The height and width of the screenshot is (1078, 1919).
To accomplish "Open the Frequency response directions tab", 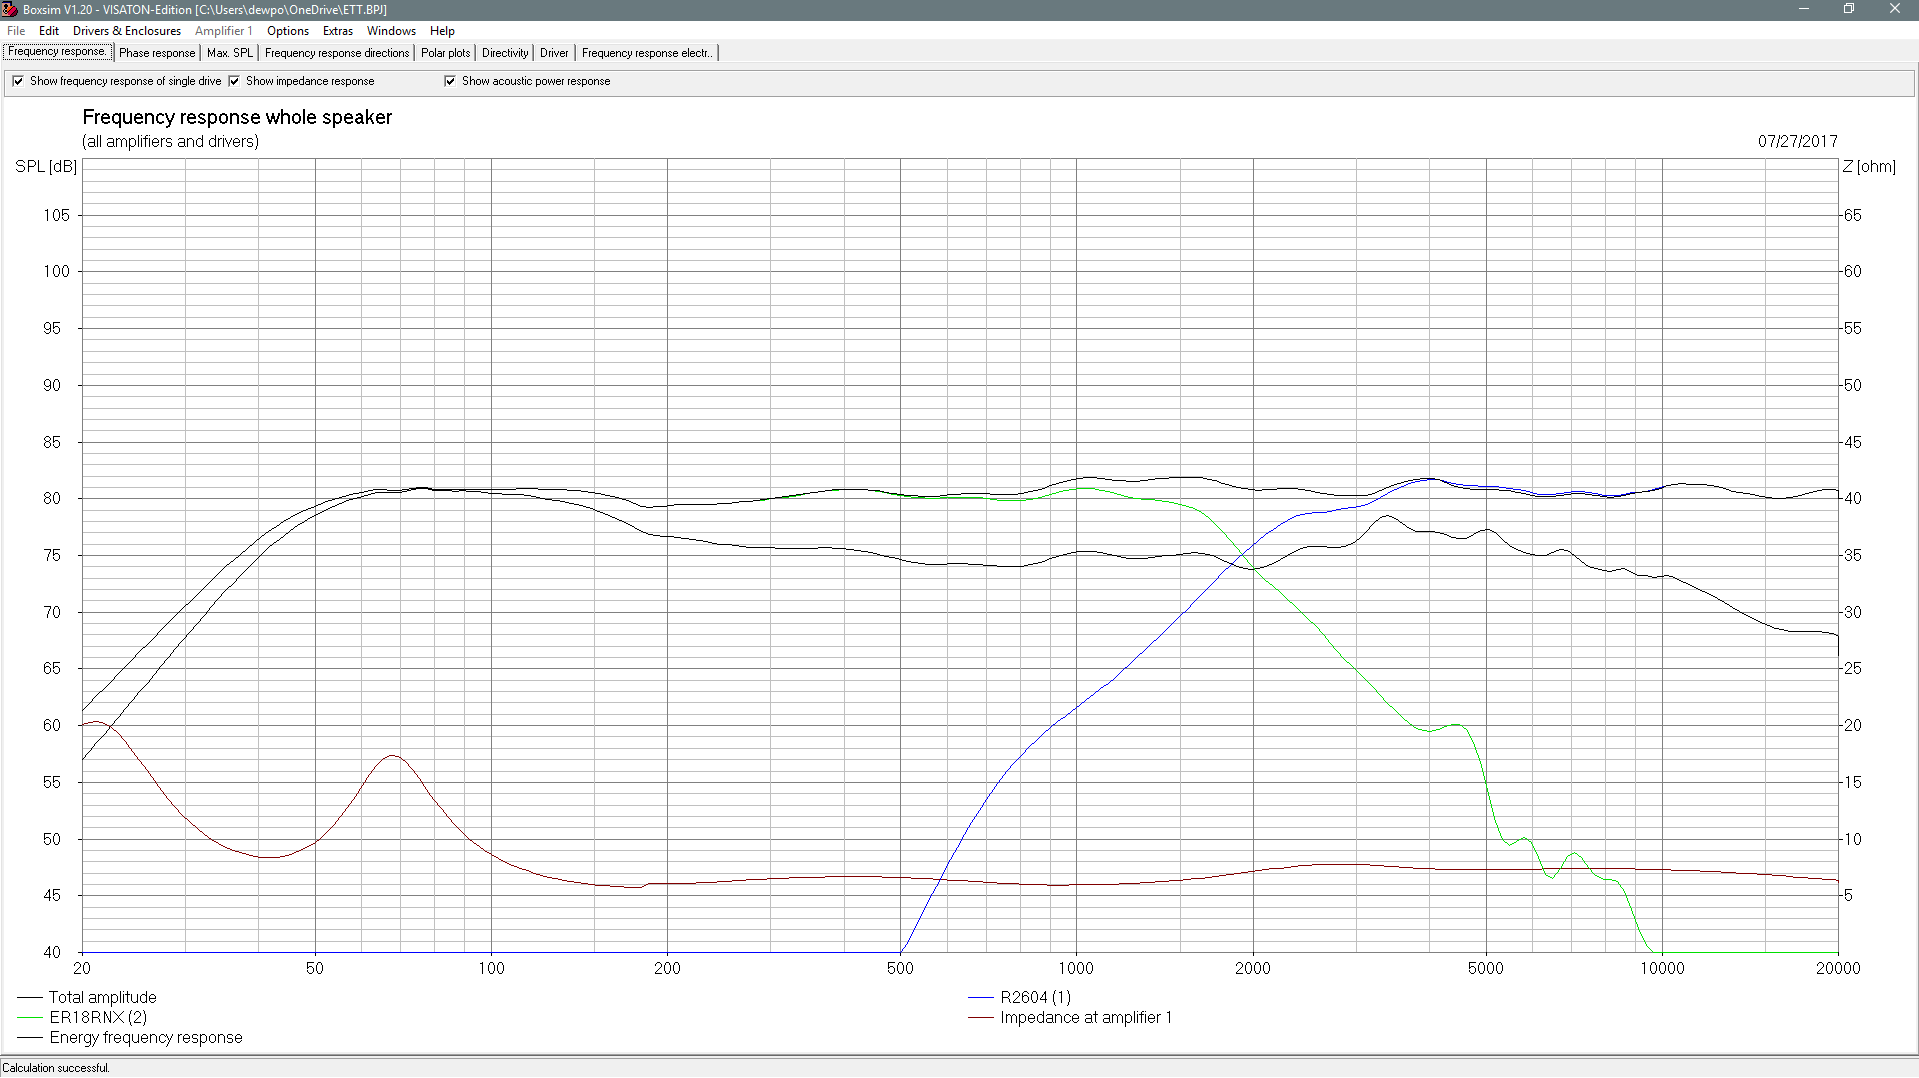I will 337,53.
